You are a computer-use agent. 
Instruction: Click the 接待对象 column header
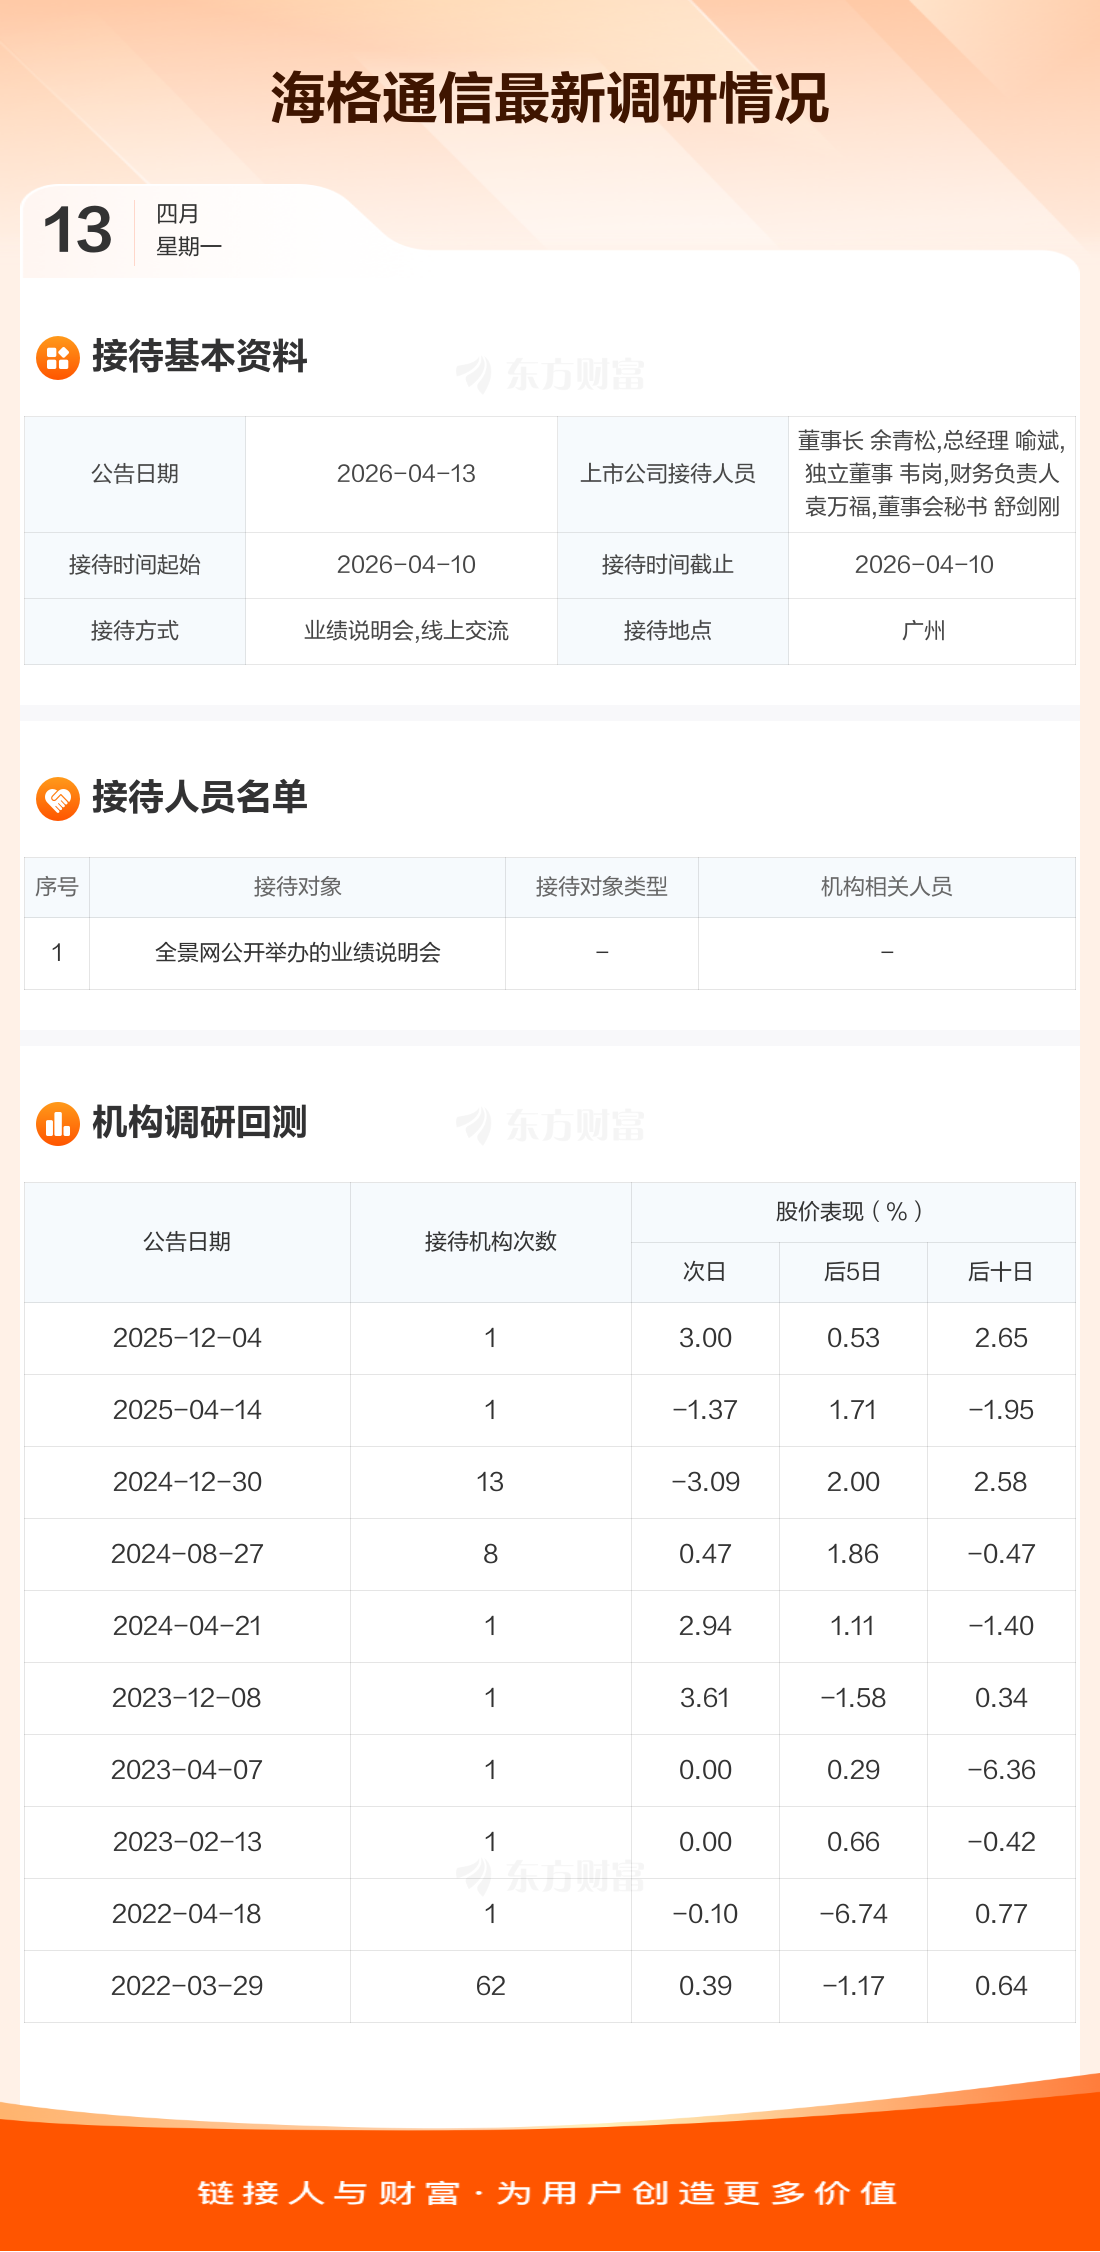[297, 887]
